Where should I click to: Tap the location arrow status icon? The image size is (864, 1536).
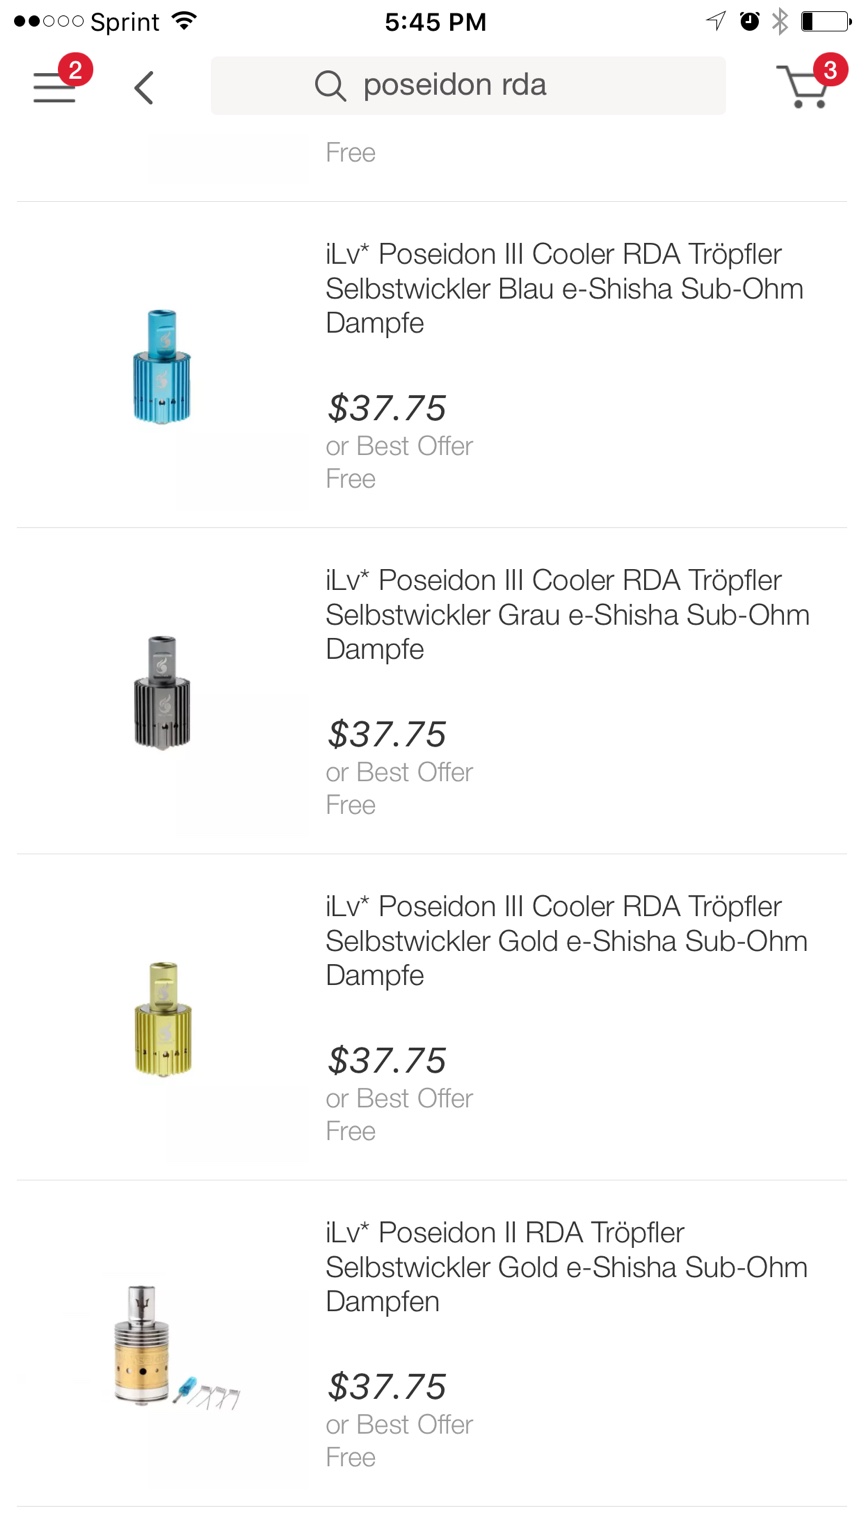pos(716,21)
